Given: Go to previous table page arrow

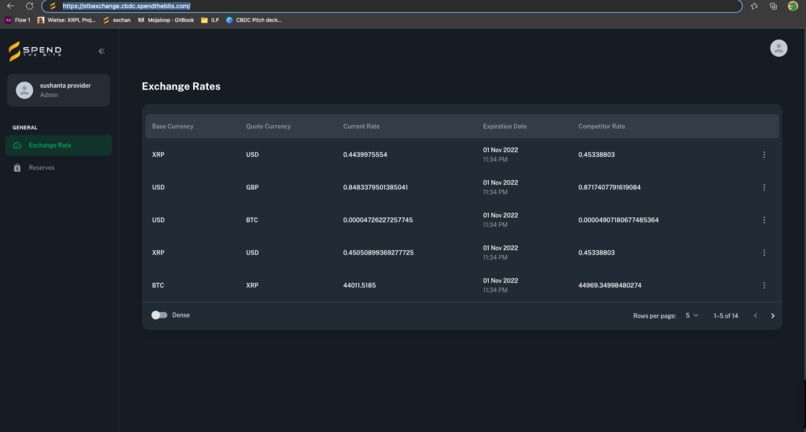Looking at the screenshot, I should point(755,316).
